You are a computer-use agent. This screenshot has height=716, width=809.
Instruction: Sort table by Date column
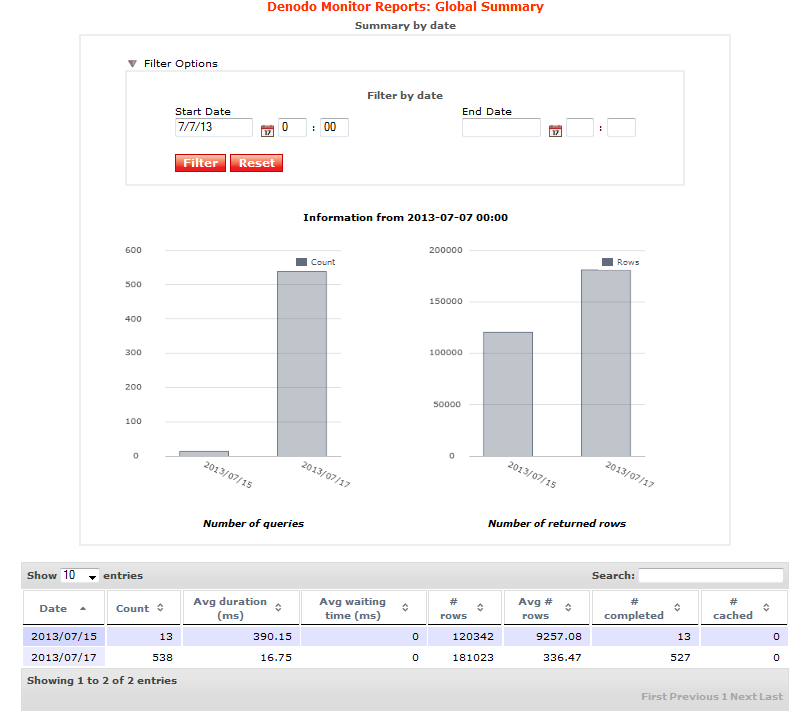[x=64, y=608]
